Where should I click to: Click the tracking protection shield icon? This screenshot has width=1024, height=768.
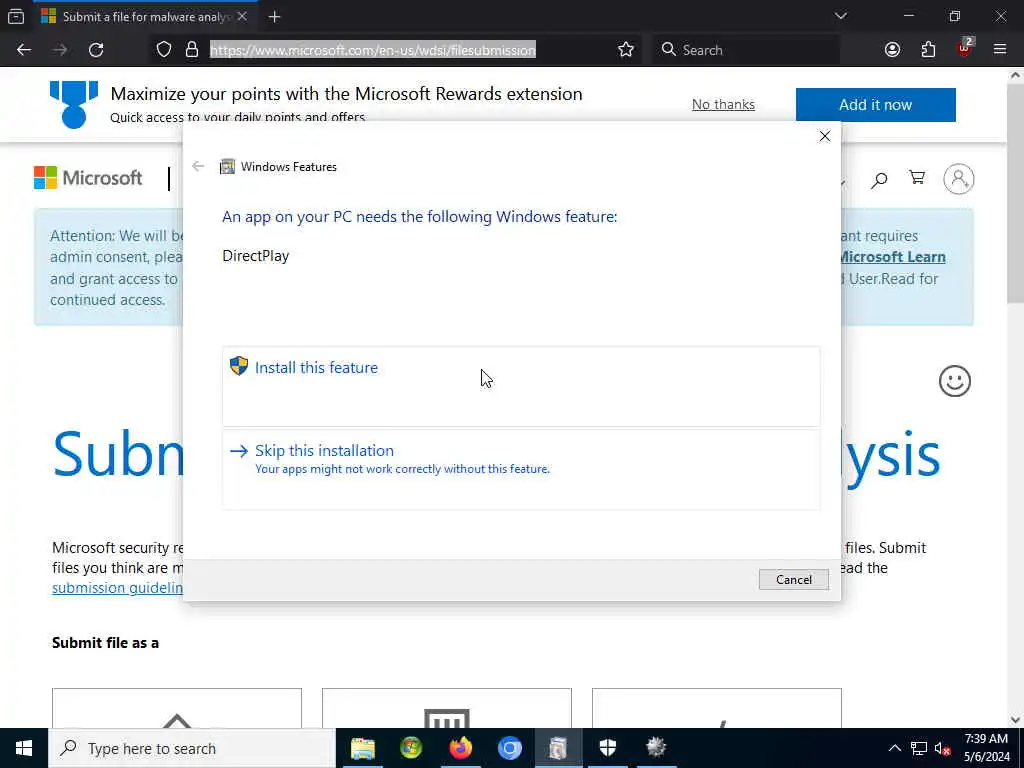click(164, 50)
